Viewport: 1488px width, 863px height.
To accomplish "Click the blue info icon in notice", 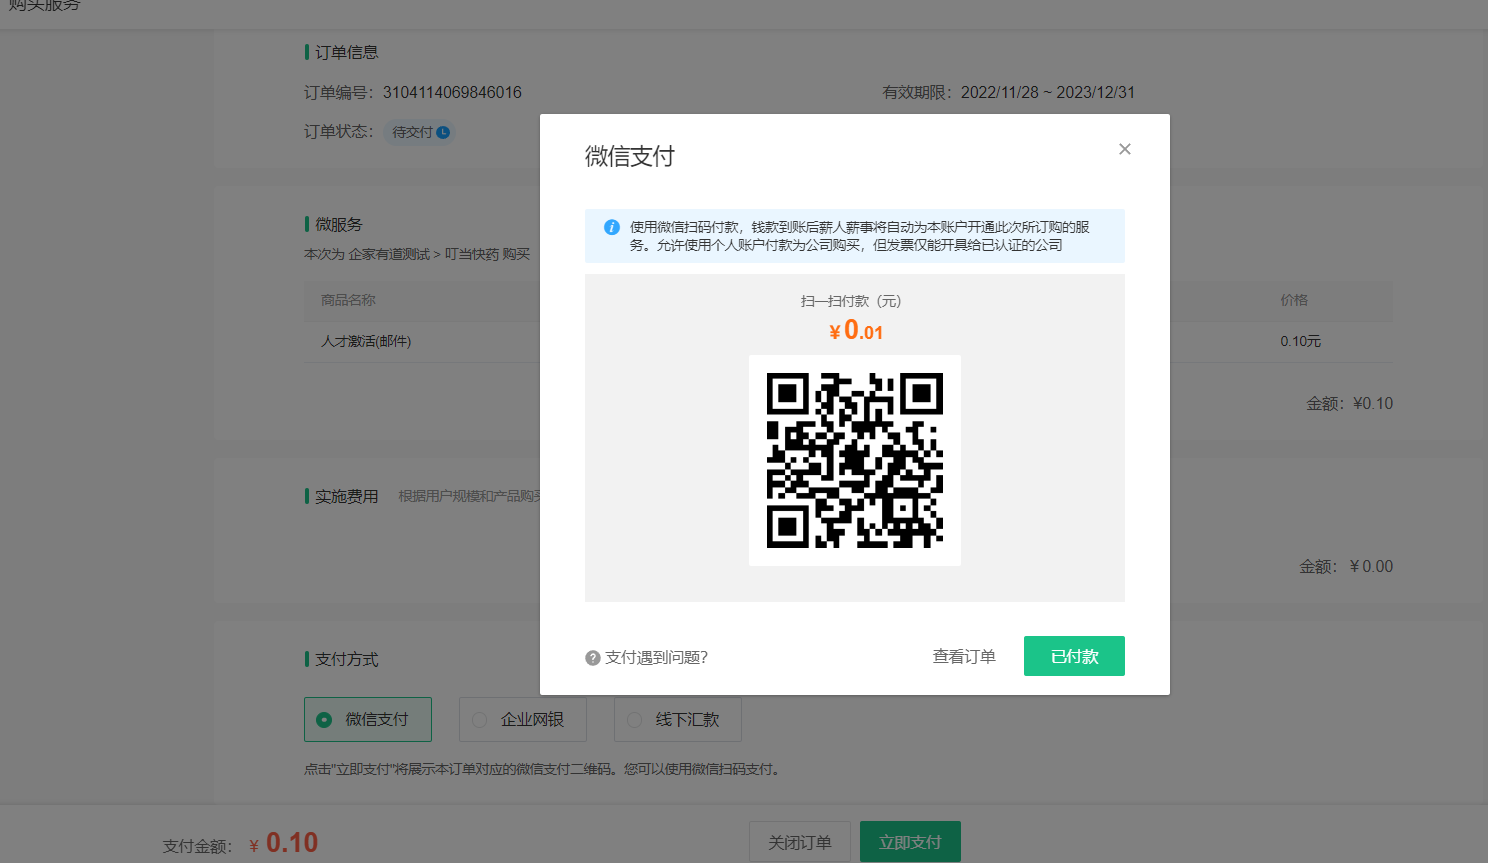I will coord(612,227).
